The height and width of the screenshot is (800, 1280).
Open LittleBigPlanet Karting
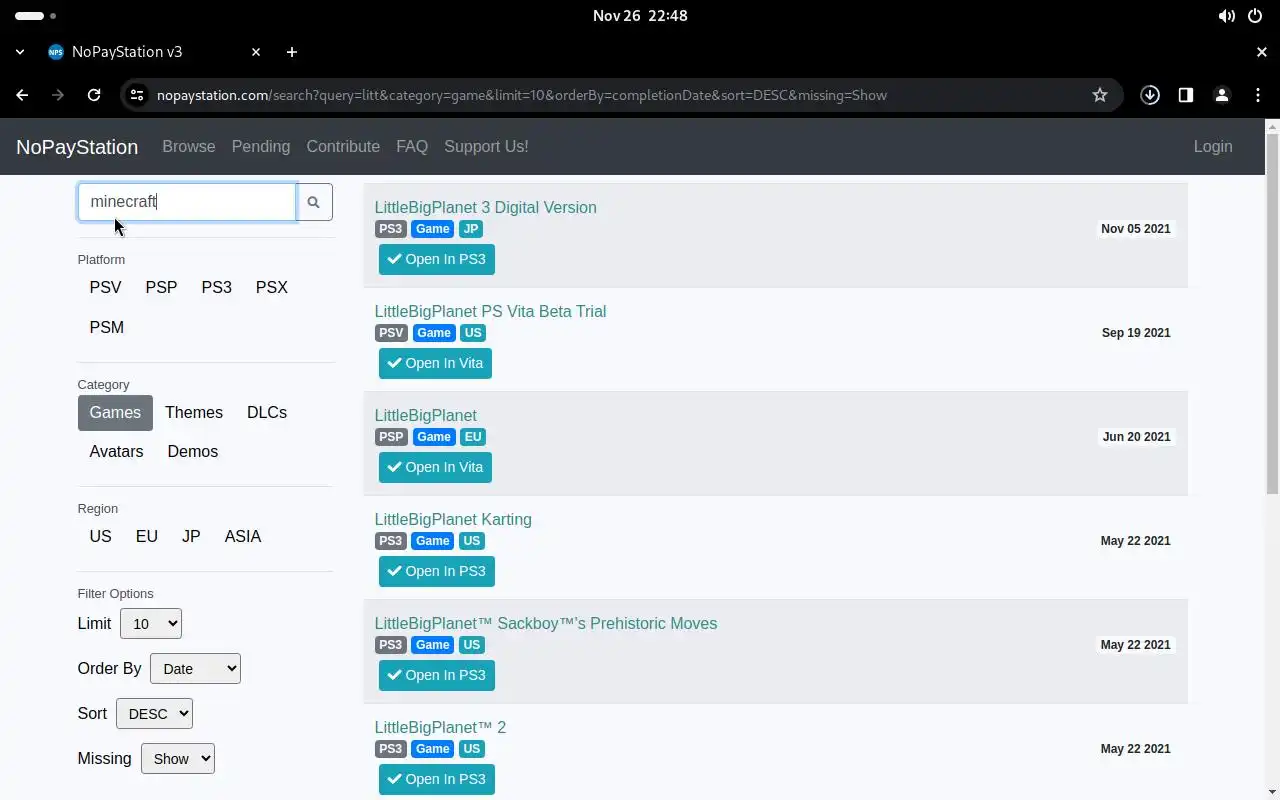pyautogui.click(x=453, y=520)
